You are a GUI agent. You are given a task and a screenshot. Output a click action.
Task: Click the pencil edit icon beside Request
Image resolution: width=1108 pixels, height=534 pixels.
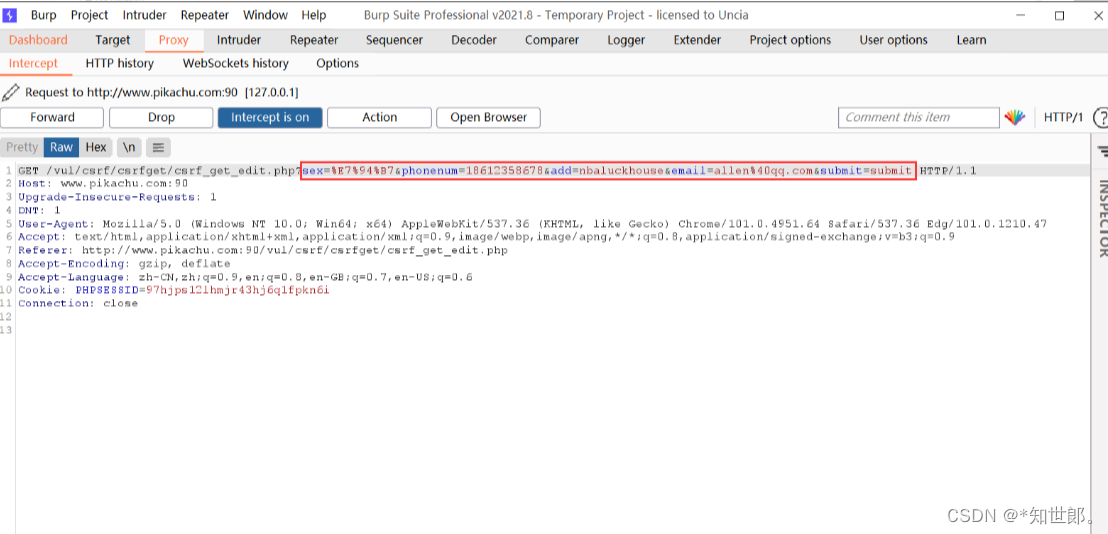(11, 92)
